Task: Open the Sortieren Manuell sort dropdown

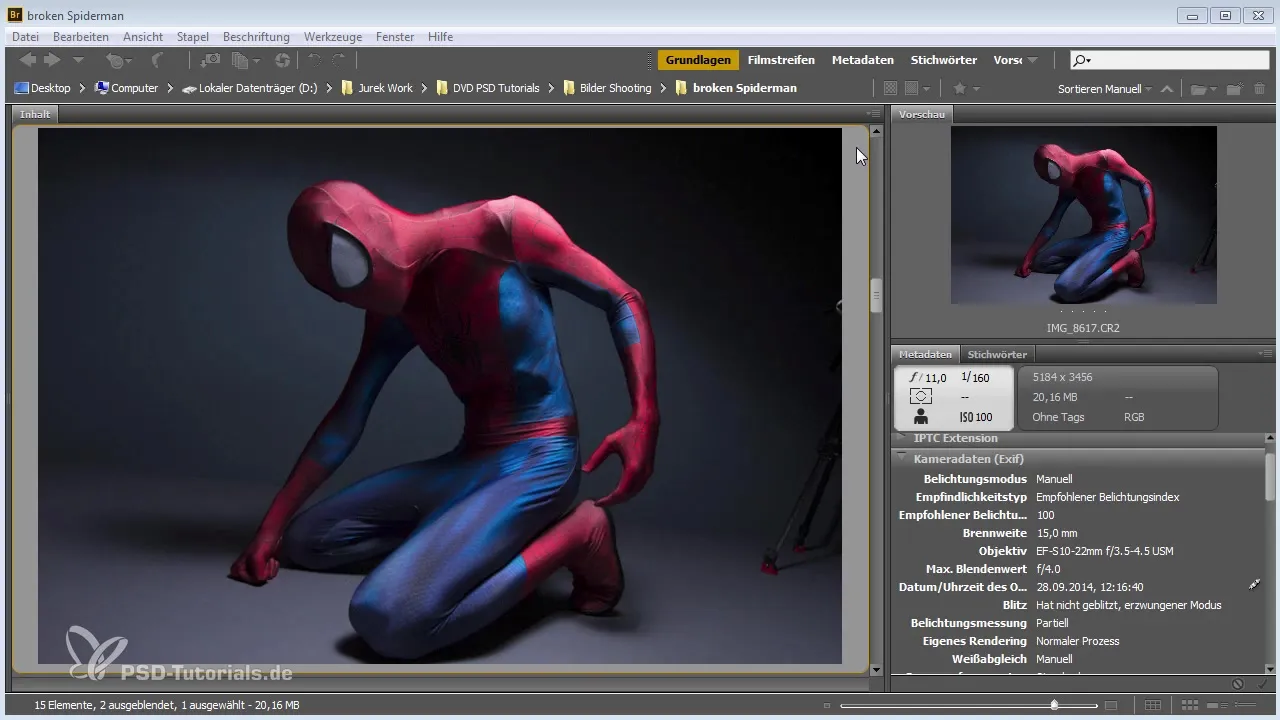Action: (1105, 89)
